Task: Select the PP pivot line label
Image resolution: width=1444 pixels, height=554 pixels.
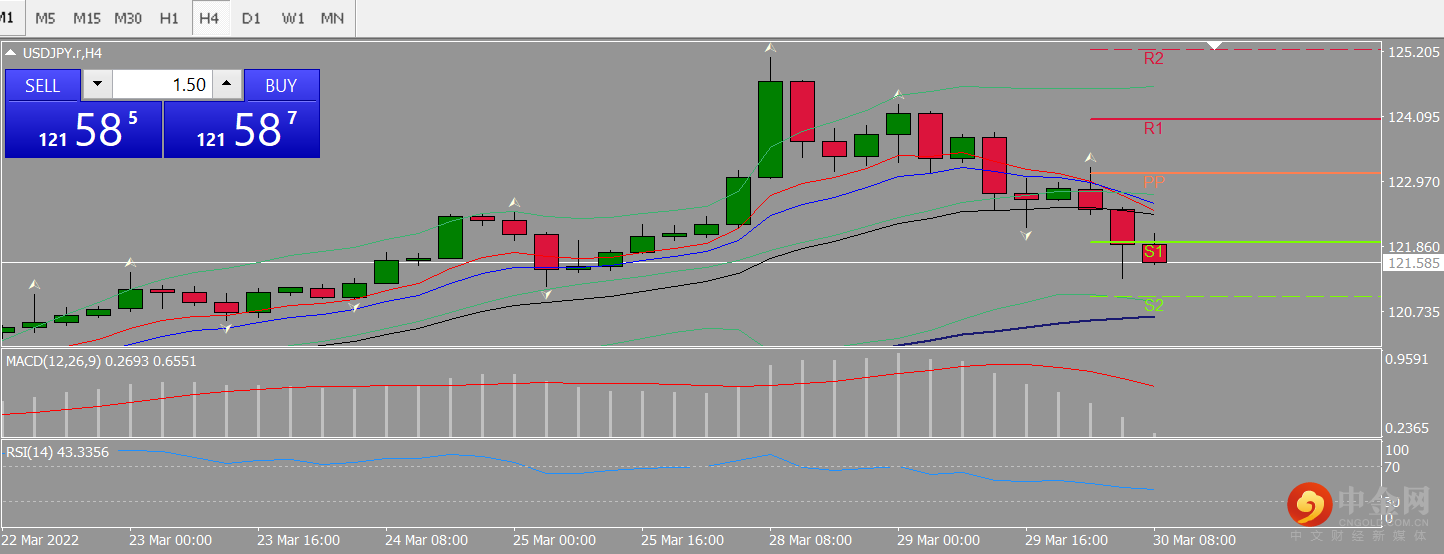Action: 1154,182
